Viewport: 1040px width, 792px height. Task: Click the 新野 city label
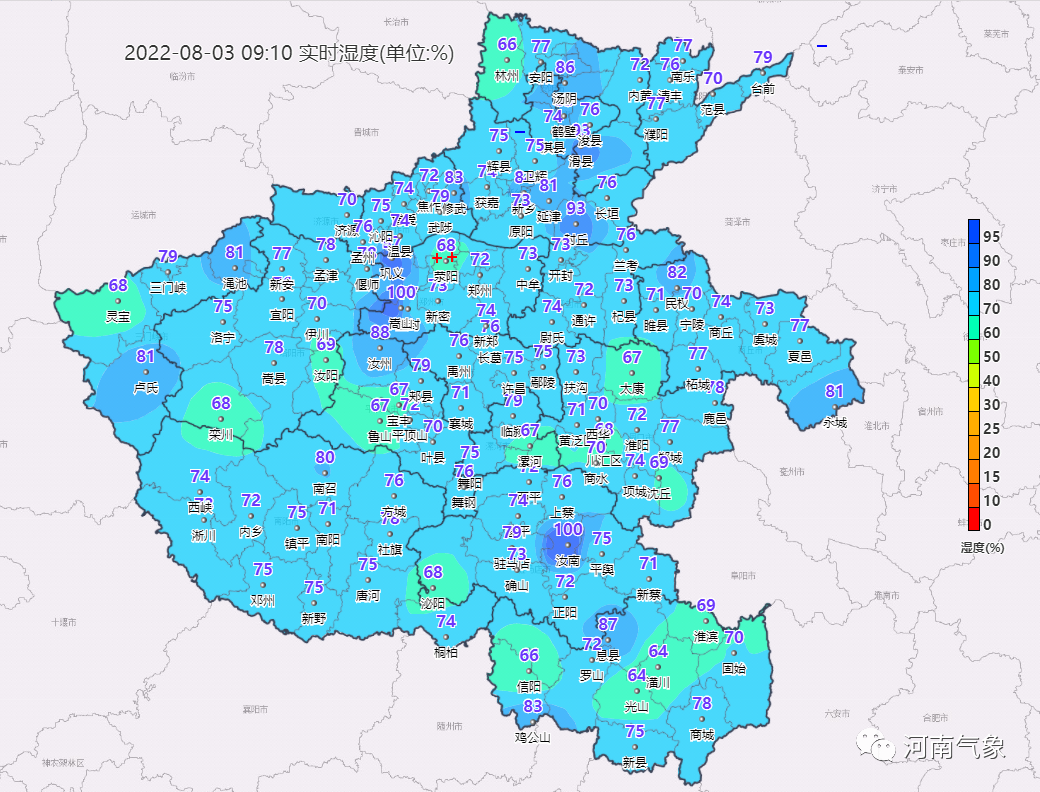click(314, 619)
